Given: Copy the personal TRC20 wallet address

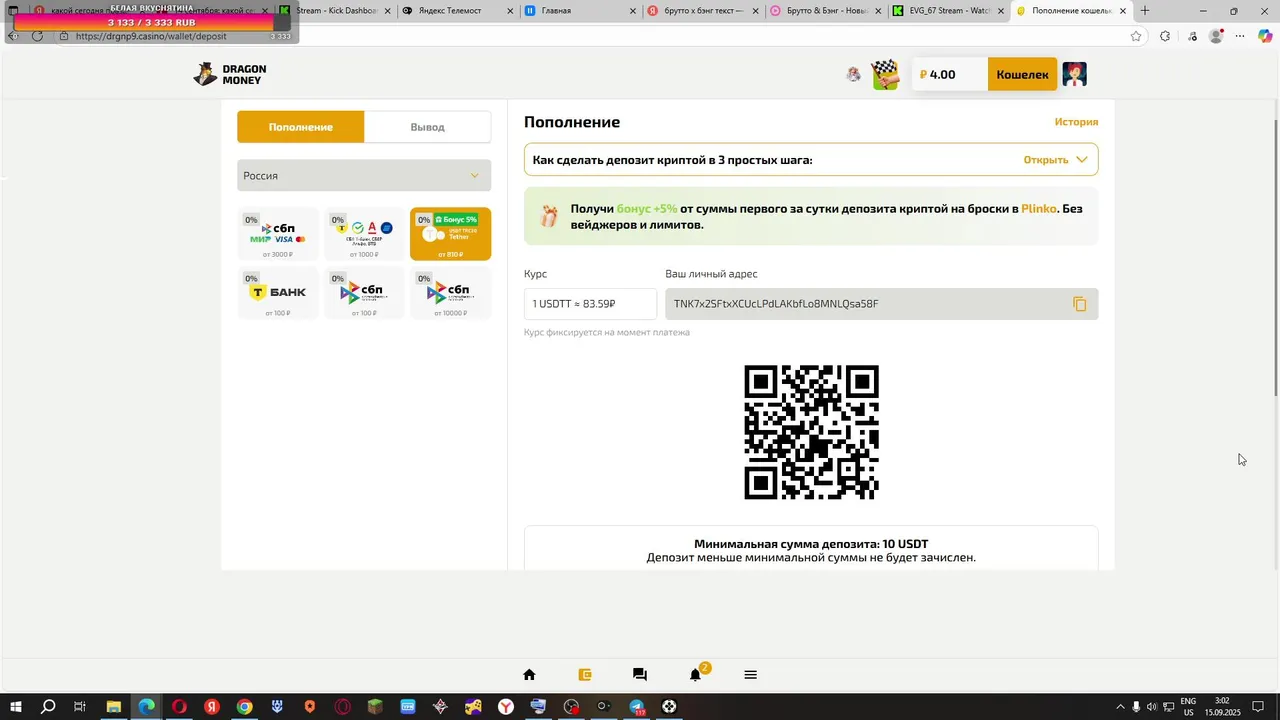Looking at the screenshot, I should point(1079,304).
